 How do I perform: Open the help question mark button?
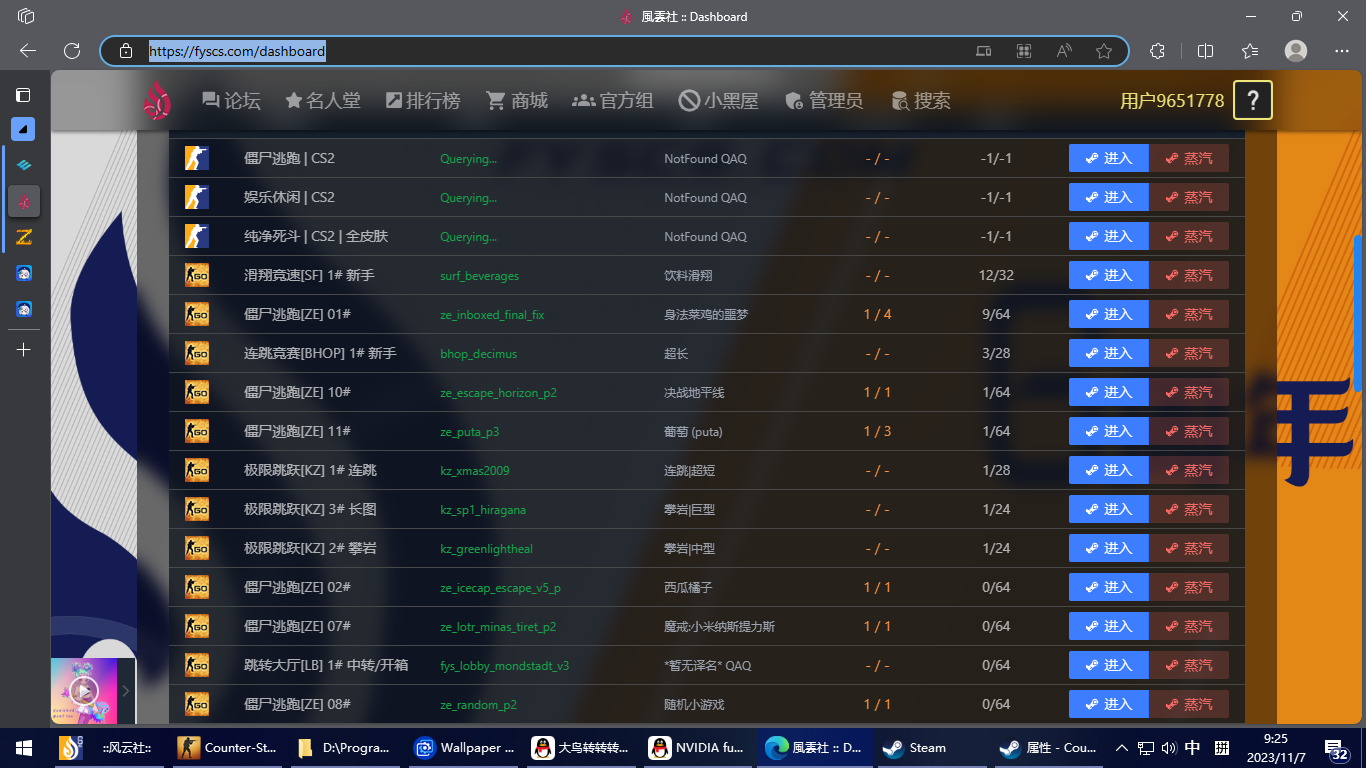click(1253, 100)
